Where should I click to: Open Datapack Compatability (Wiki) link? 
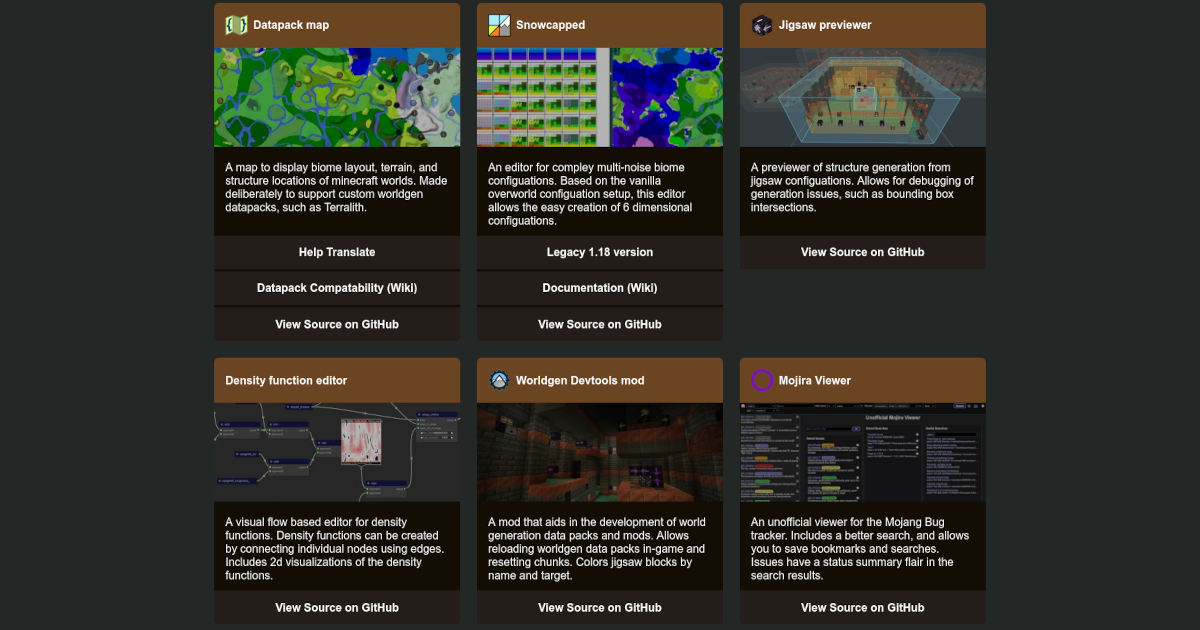(337, 288)
